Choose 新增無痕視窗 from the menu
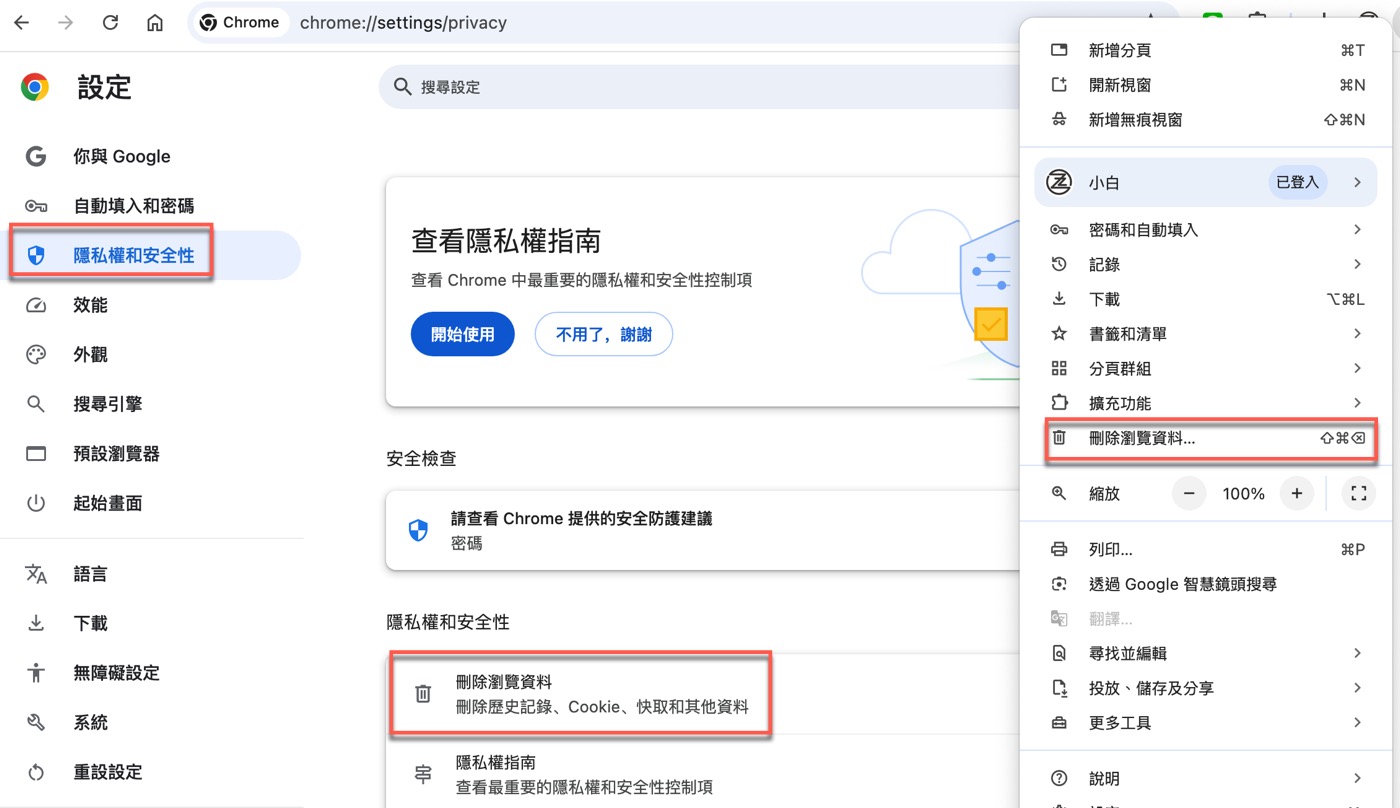The image size is (1400, 808). [x=1207, y=120]
